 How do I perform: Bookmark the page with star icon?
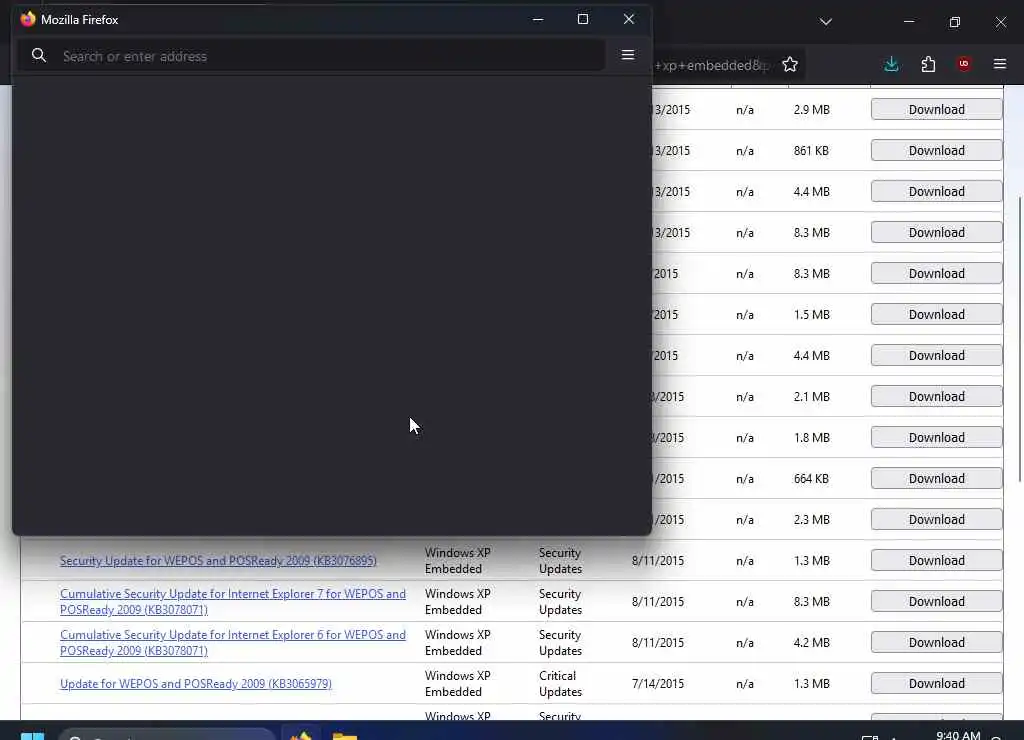(x=790, y=64)
